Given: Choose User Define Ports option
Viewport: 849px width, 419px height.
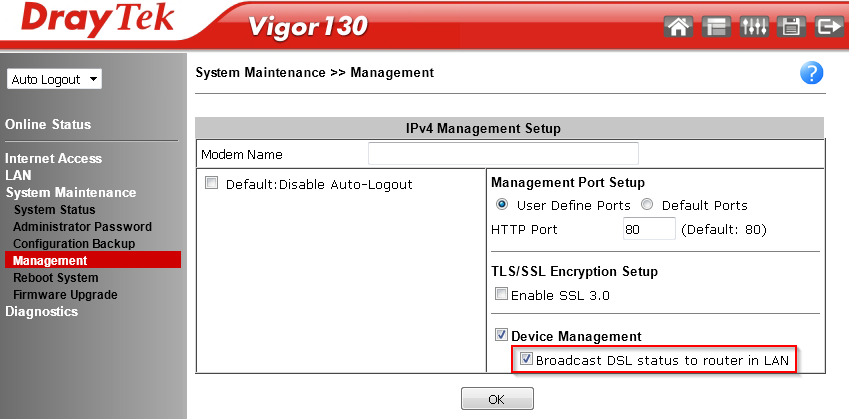Looking at the screenshot, I should [x=502, y=205].
